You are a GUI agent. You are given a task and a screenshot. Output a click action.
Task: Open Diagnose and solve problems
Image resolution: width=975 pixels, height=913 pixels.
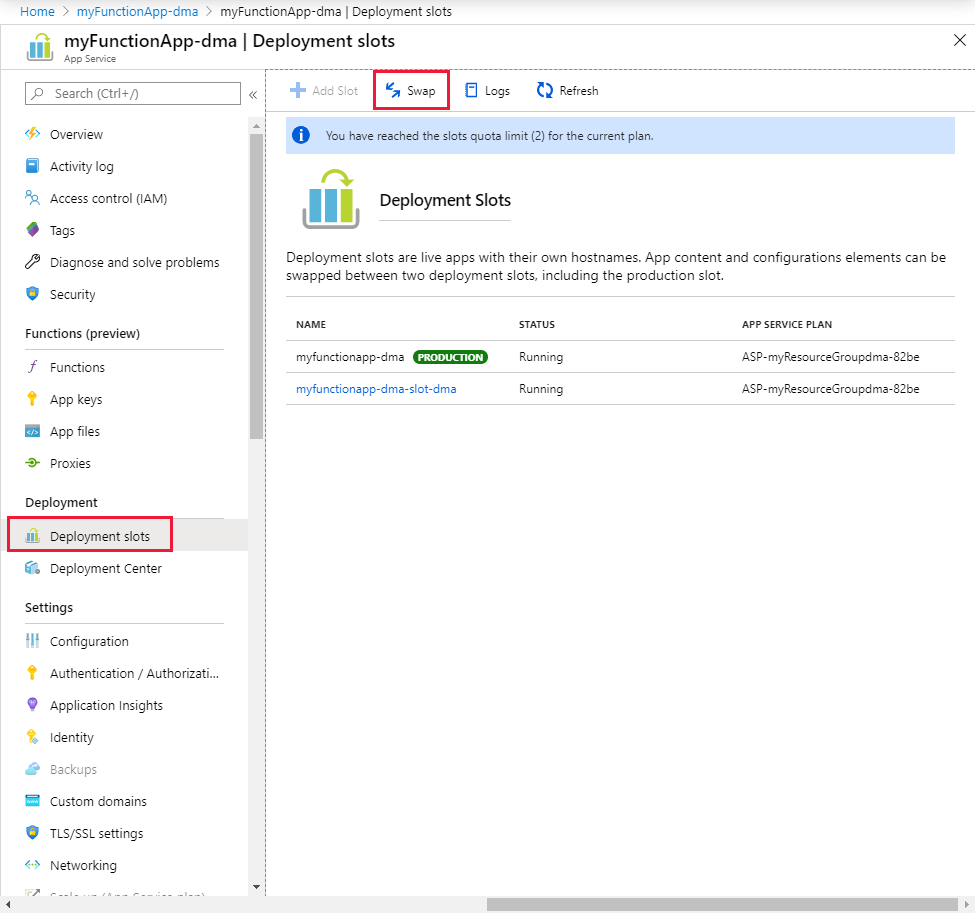click(x=134, y=262)
